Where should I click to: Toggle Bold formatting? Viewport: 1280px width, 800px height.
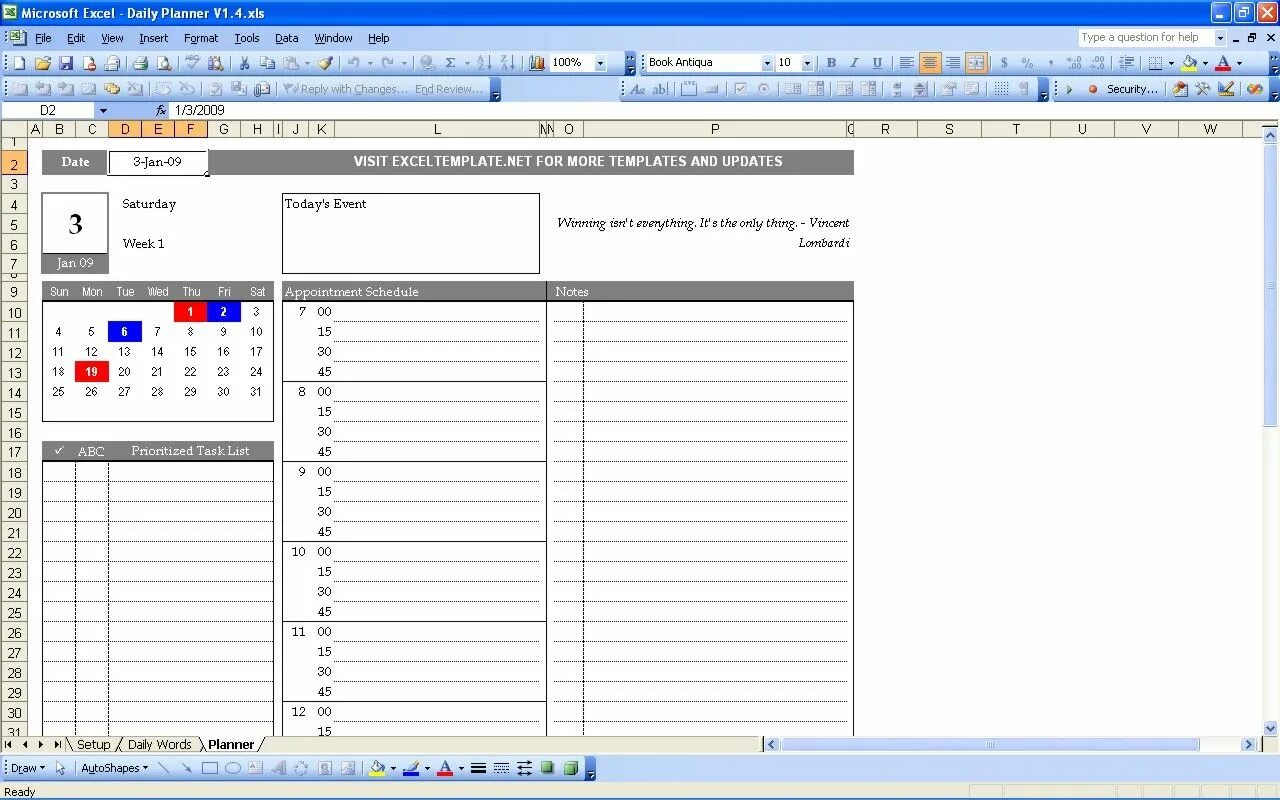click(831, 63)
